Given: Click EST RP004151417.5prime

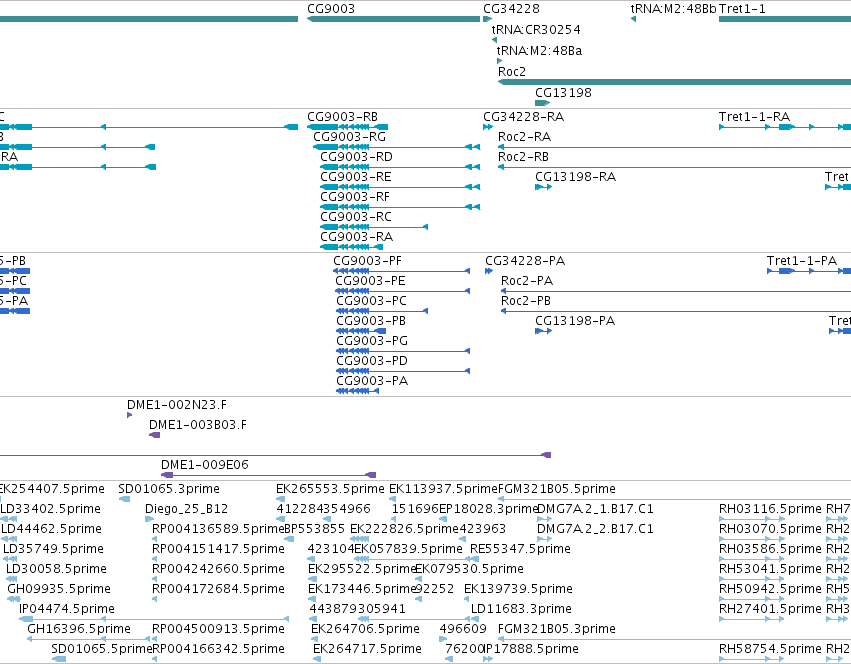Looking at the screenshot, I should tap(155, 559).
